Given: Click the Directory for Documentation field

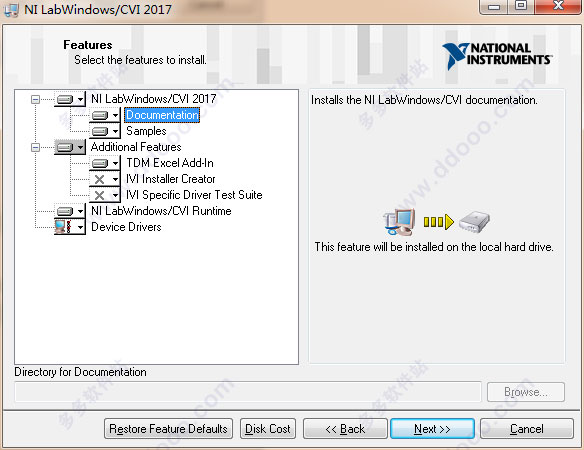Looking at the screenshot, I should (248, 392).
